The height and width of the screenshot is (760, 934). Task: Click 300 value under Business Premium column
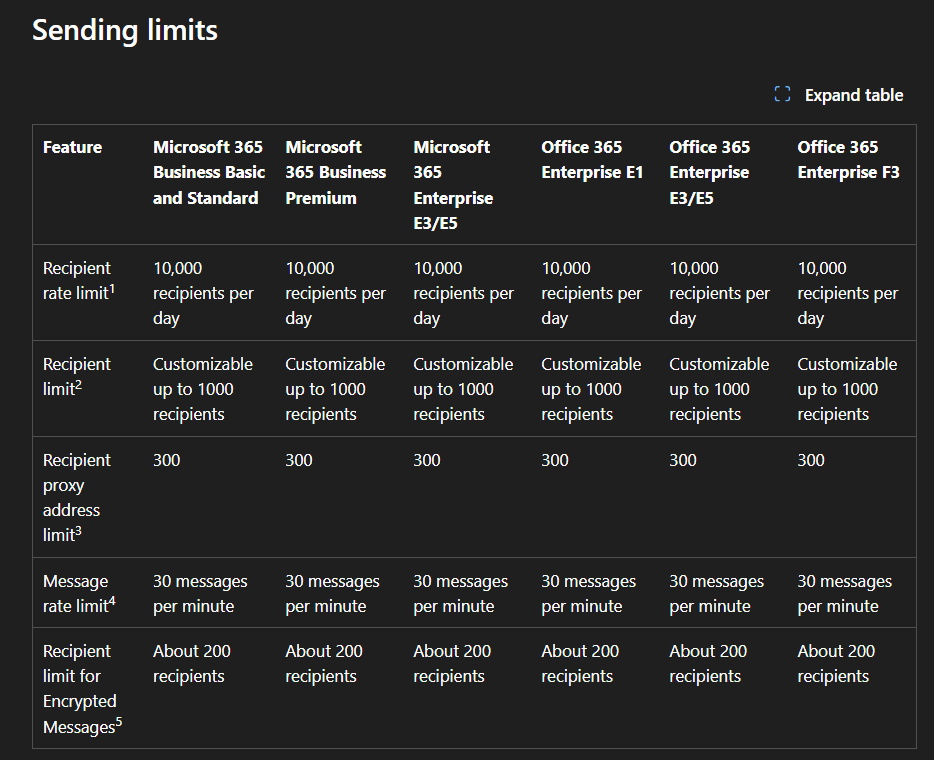click(x=299, y=460)
